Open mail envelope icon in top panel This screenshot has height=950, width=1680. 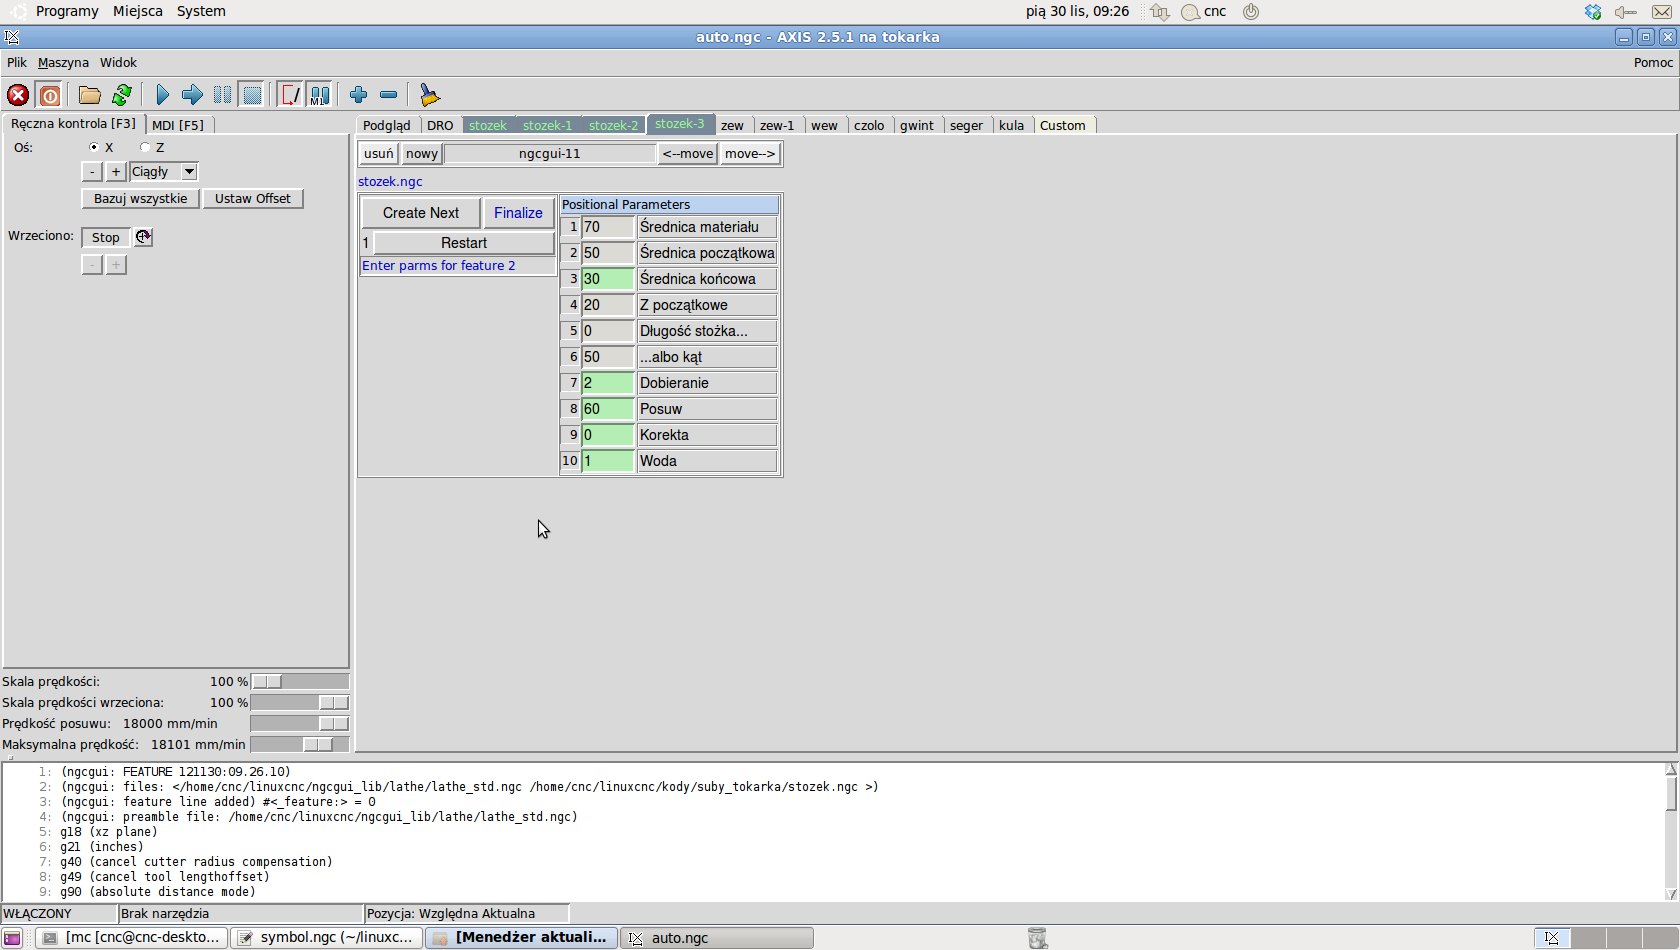[1662, 12]
